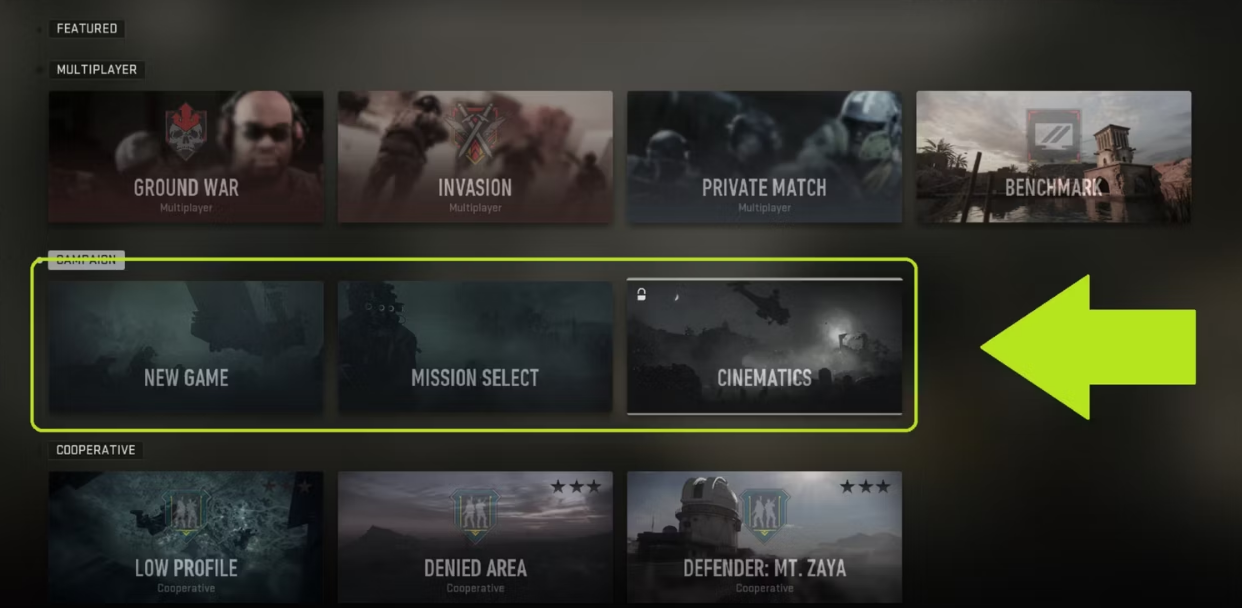Click the green arrow pointing at Campaign
The height and width of the screenshot is (608, 1242).
1088,347
